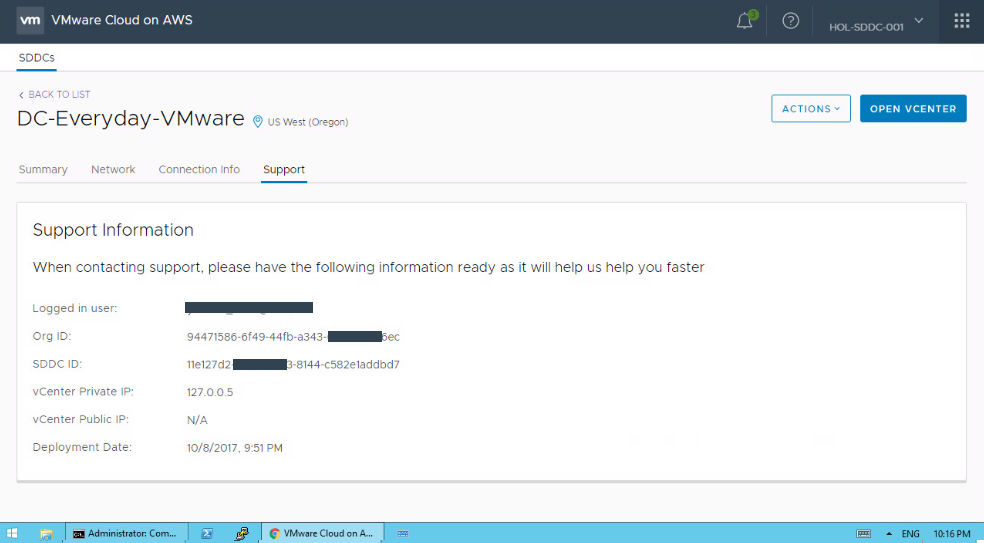The image size is (984, 543).
Task: Show hidden system tray icons arrow
Action: [889, 534]
